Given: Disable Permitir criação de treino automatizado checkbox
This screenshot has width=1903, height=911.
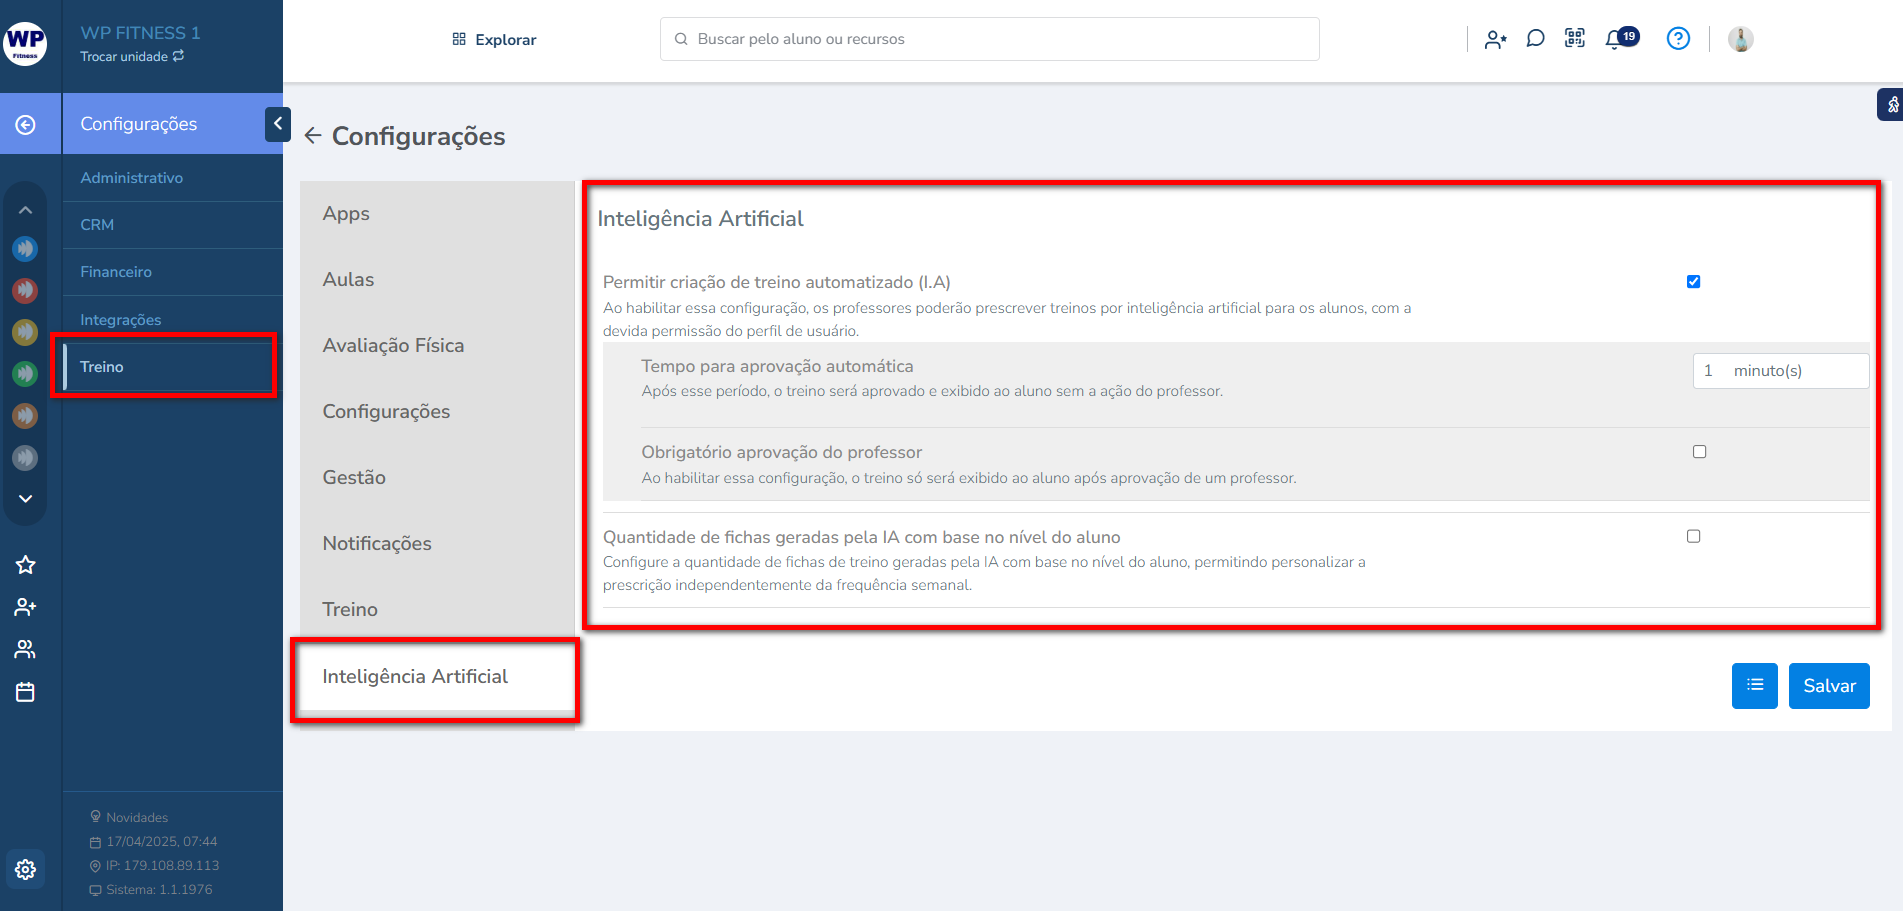Looking at the screenshot, I should tap(1693, 282).
